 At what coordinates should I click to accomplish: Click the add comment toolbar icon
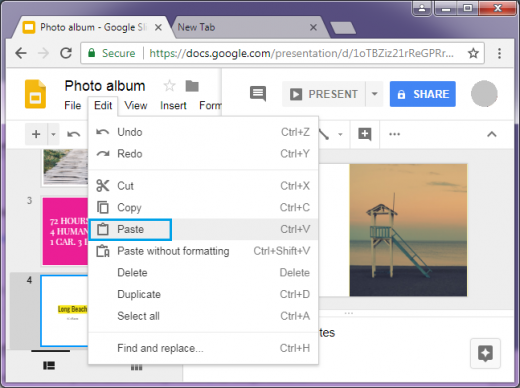click(x=365, y=134)
